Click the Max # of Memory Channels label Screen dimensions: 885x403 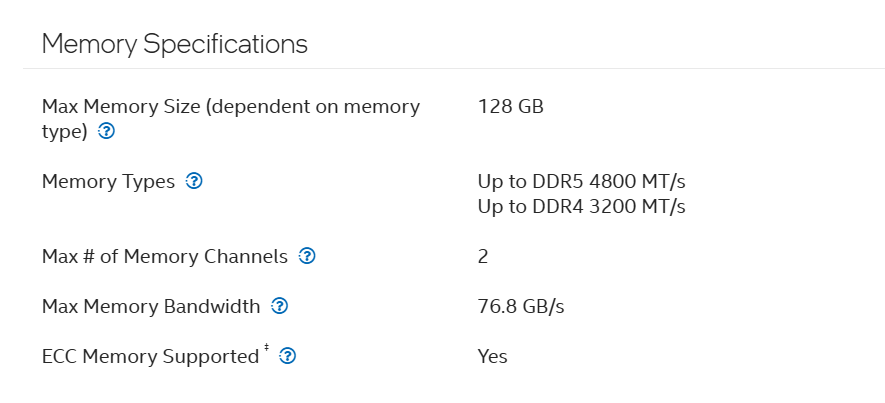(164, 256)
